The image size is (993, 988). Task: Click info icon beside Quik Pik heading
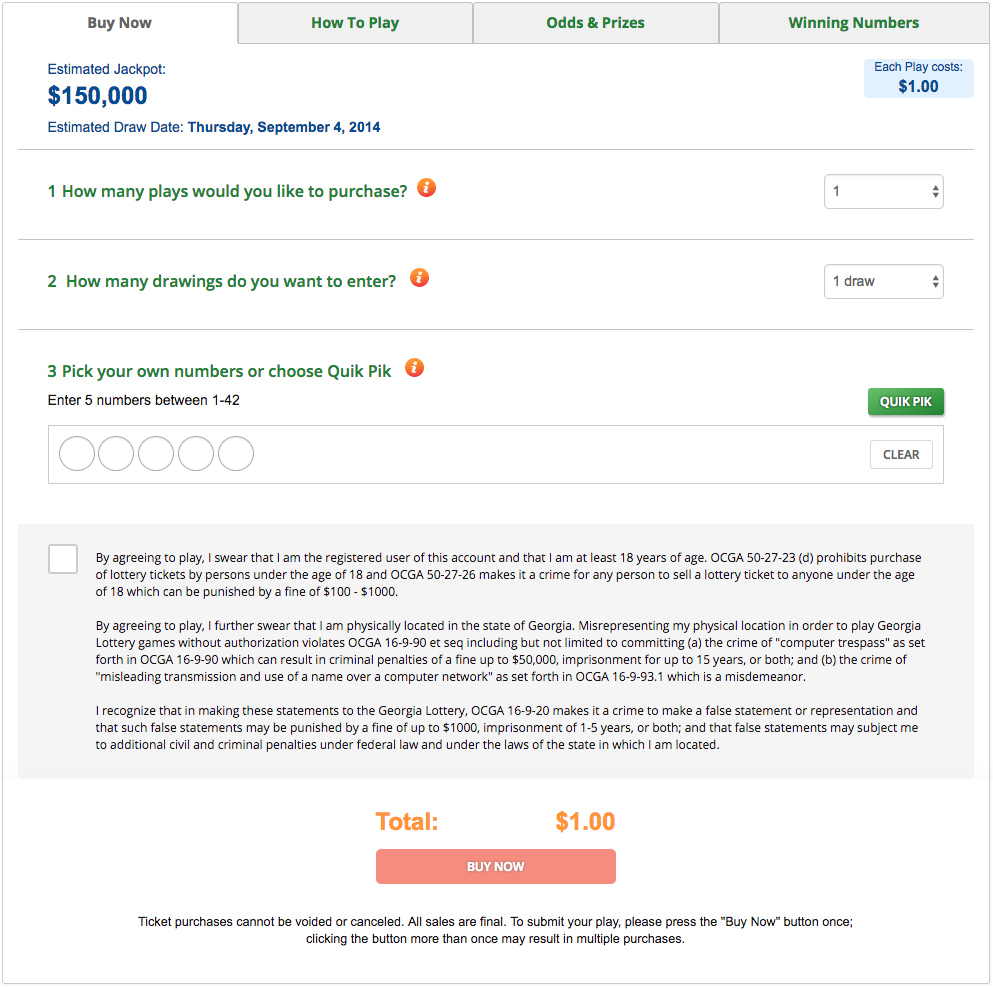pos(415,368)
